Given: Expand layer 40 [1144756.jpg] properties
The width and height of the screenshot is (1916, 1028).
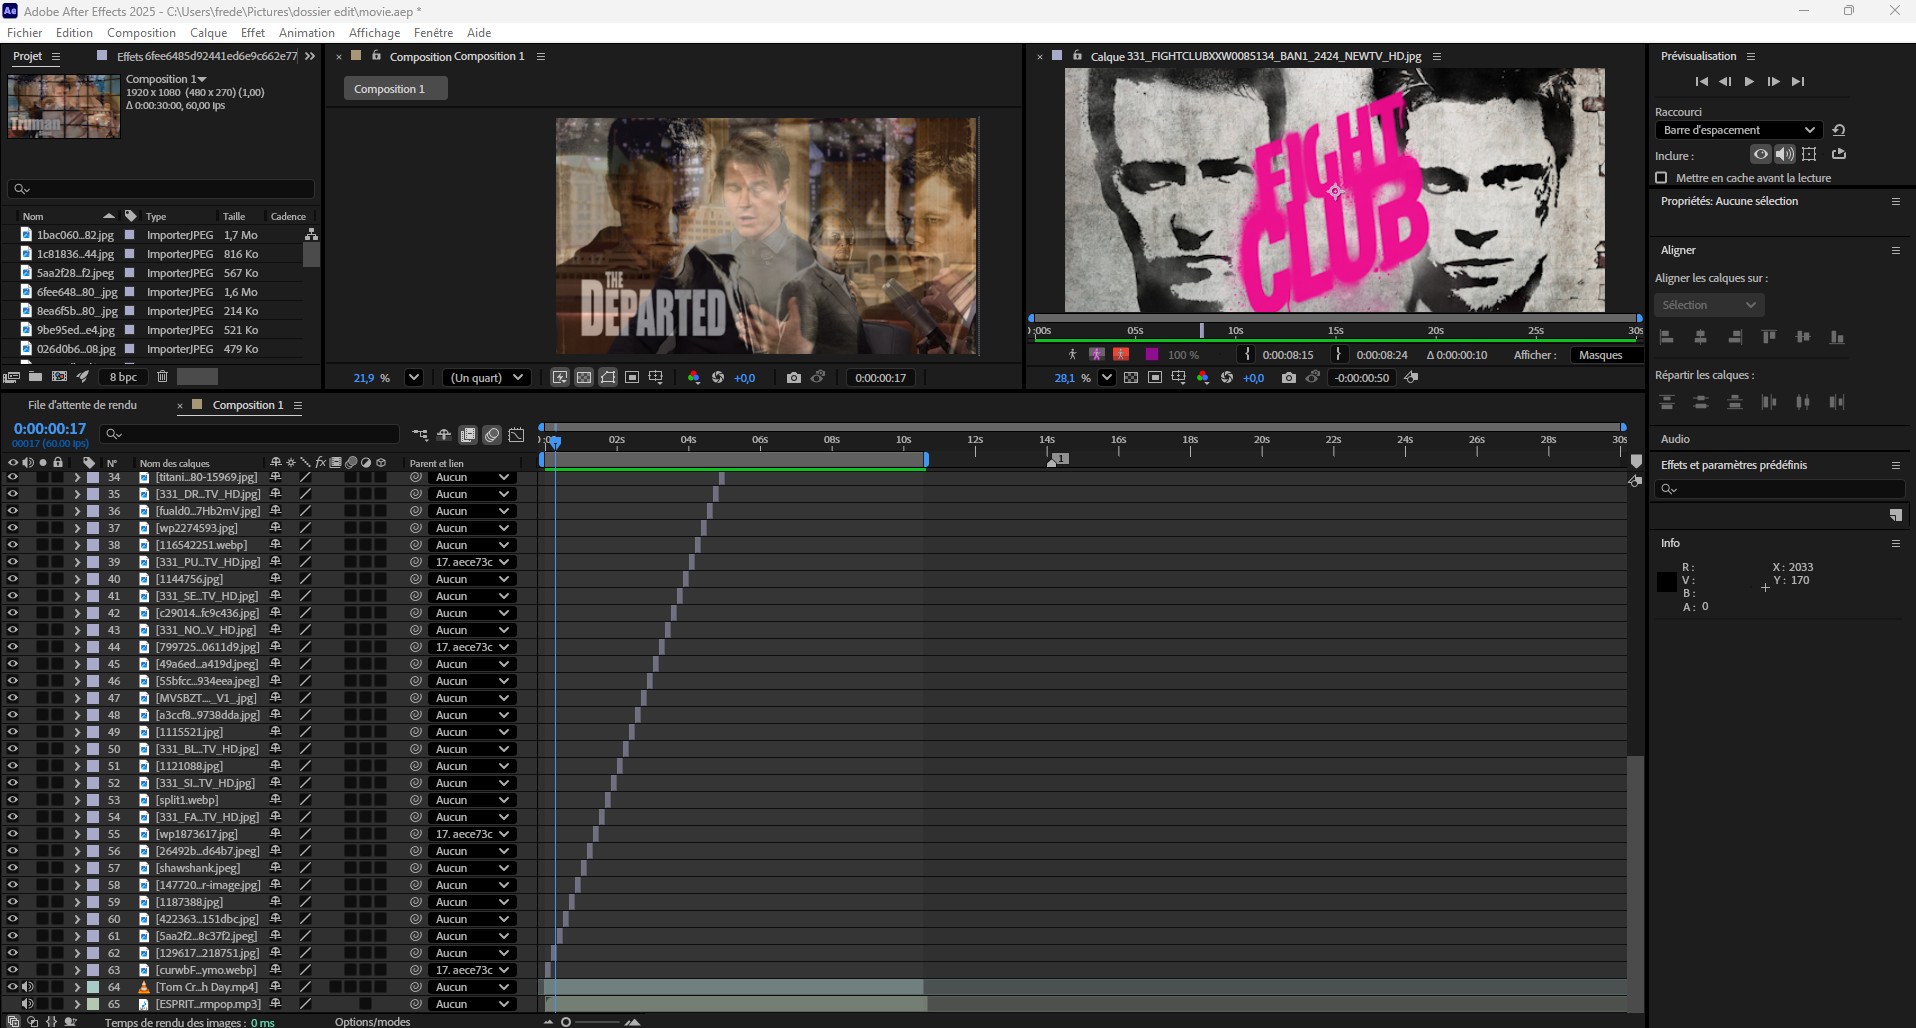Looking at the screenshot, I should pos(77,580).
